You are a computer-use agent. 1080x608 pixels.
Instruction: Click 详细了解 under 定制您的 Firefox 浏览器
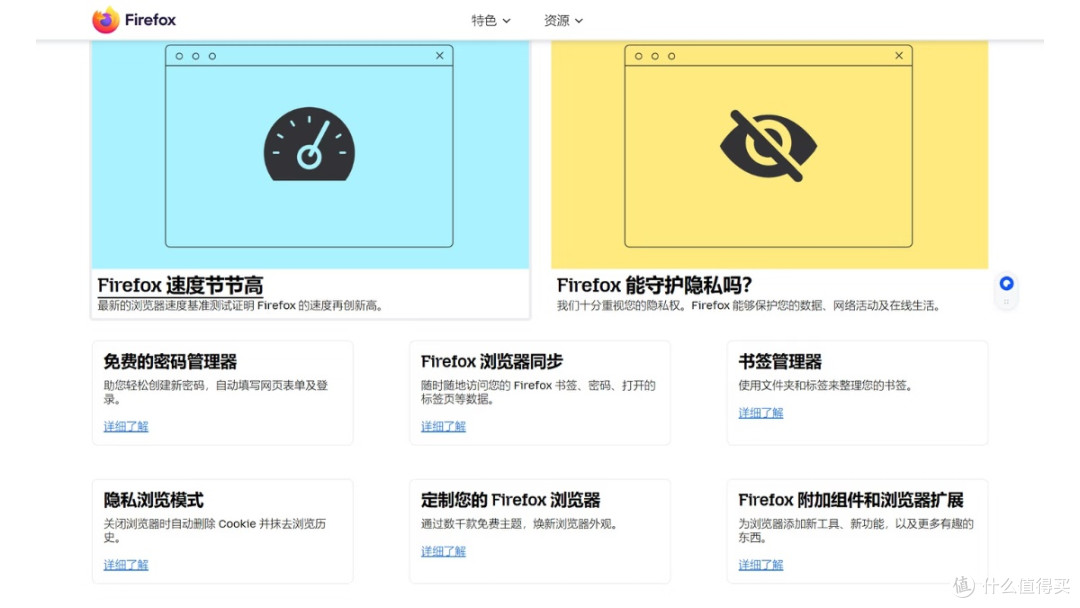[x=444, y=551]
